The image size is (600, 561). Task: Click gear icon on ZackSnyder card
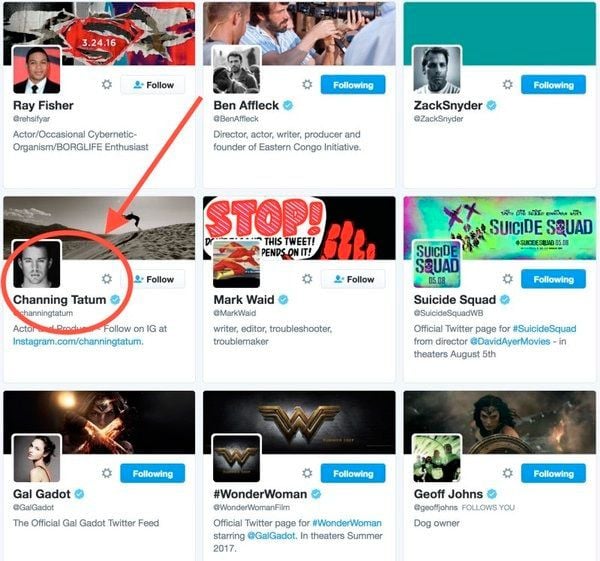[507, 85]
